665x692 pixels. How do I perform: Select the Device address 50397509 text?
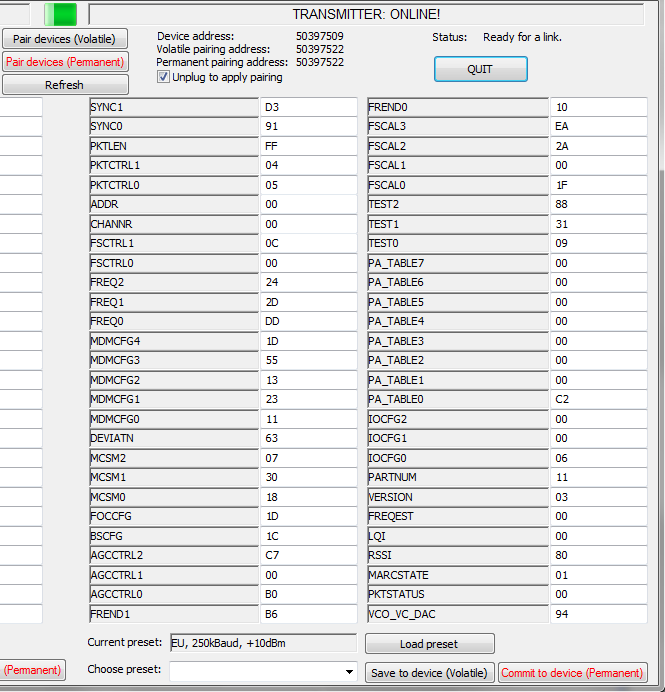click(x=320, y=36)
